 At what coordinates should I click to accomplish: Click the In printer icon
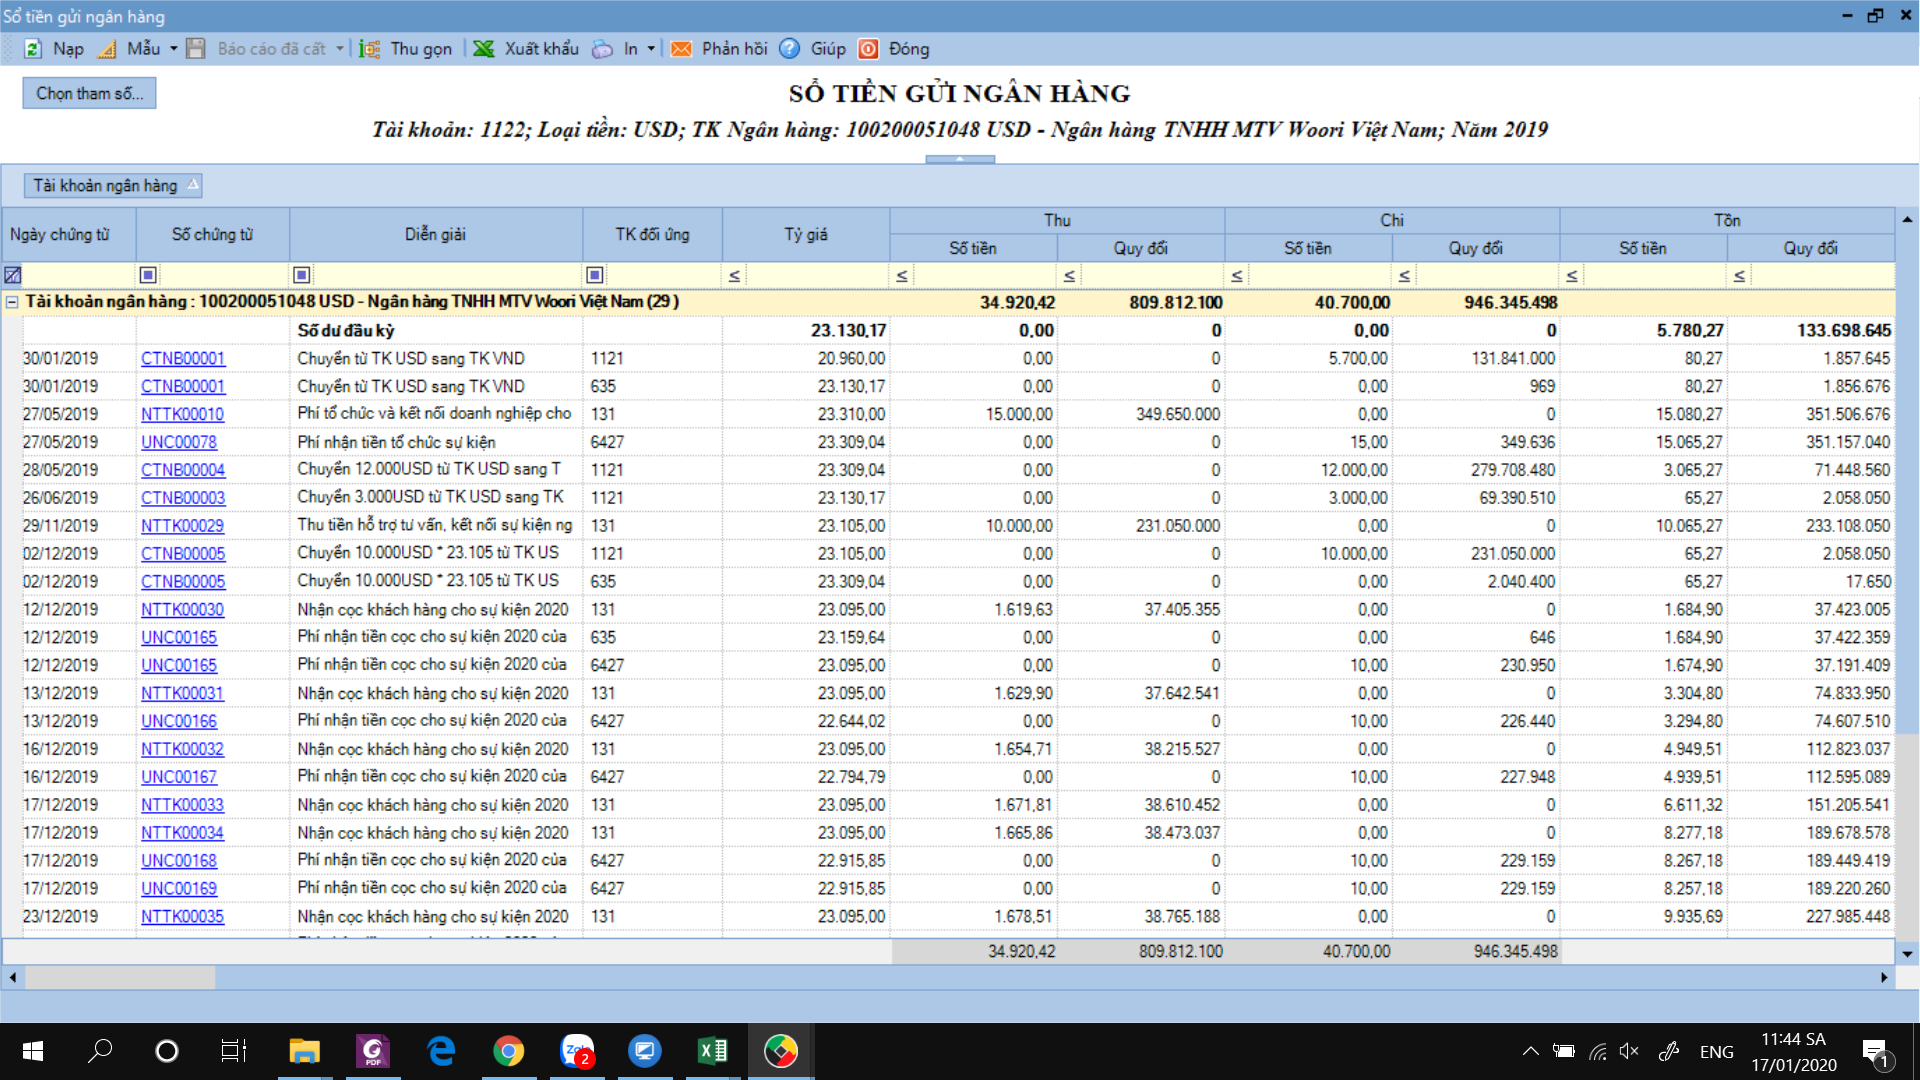pos(603,49)
